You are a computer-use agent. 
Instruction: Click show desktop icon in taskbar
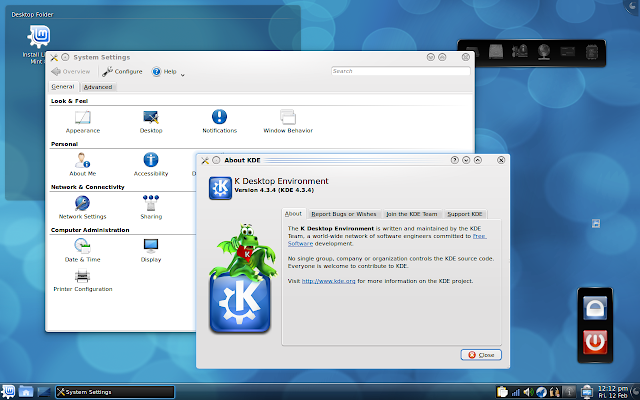[x=44, y=392]
